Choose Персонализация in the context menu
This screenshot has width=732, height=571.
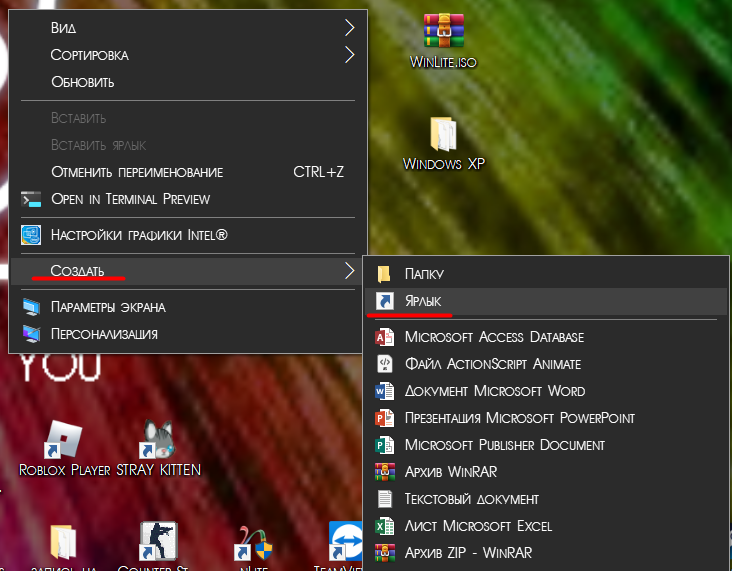(188, 334)
